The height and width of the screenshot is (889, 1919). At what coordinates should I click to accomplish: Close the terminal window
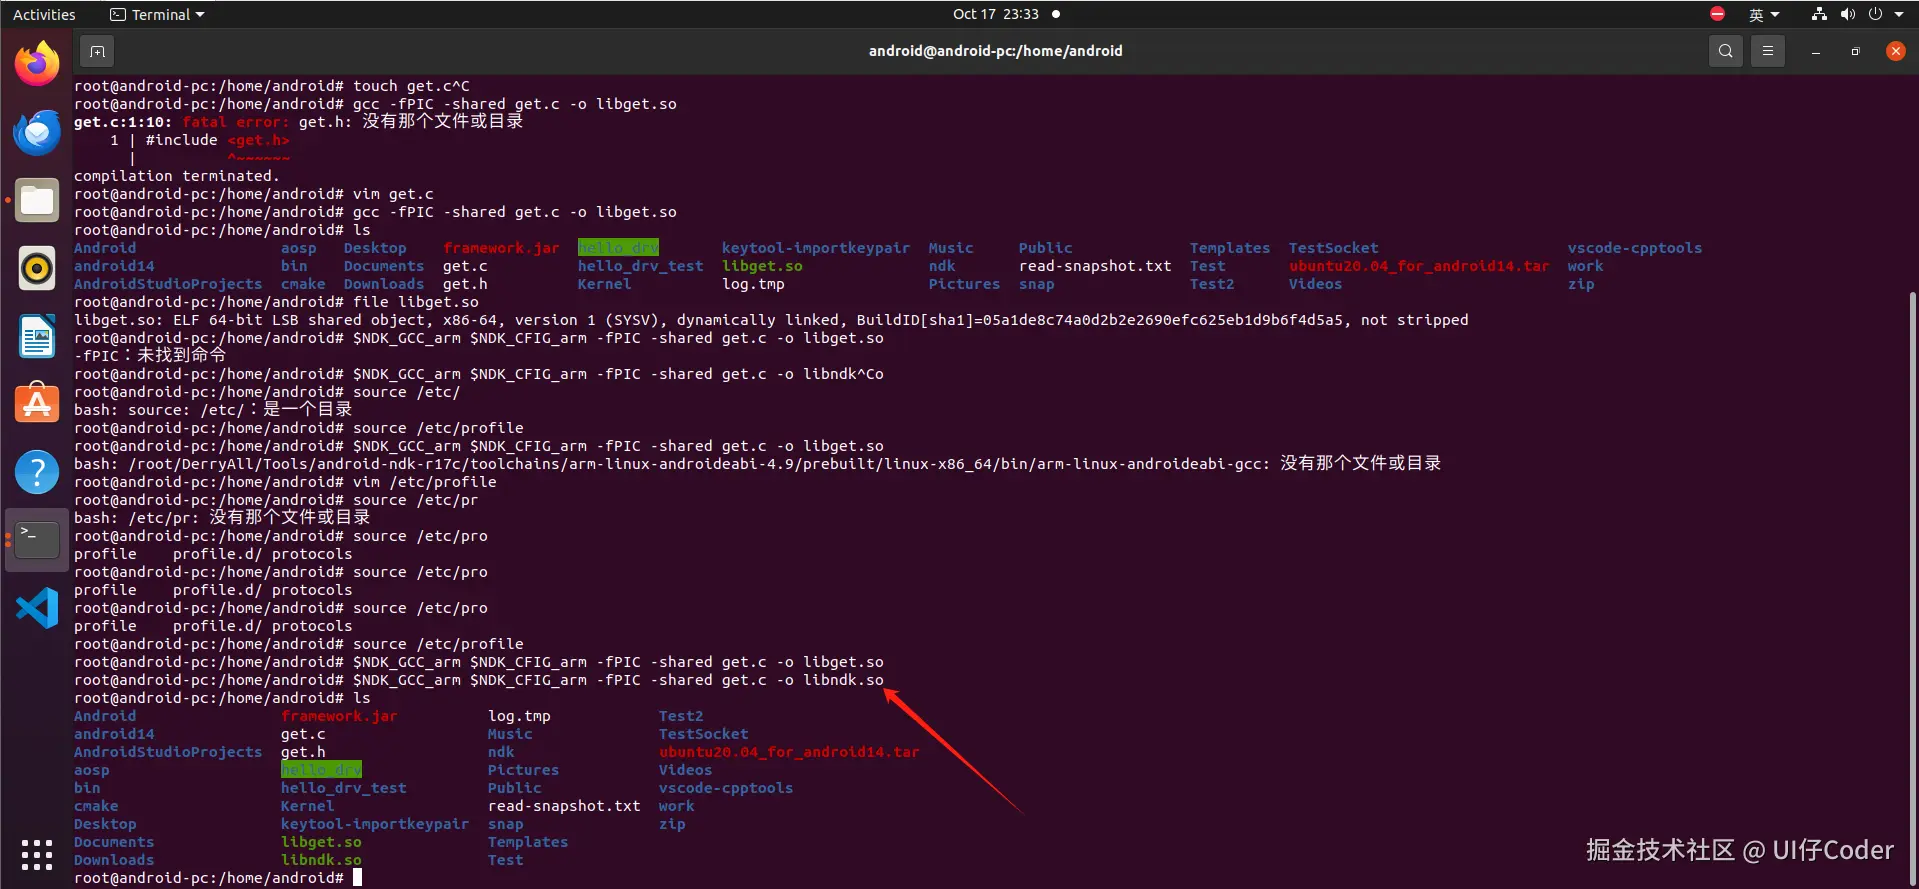click(x=1895, y=51)
